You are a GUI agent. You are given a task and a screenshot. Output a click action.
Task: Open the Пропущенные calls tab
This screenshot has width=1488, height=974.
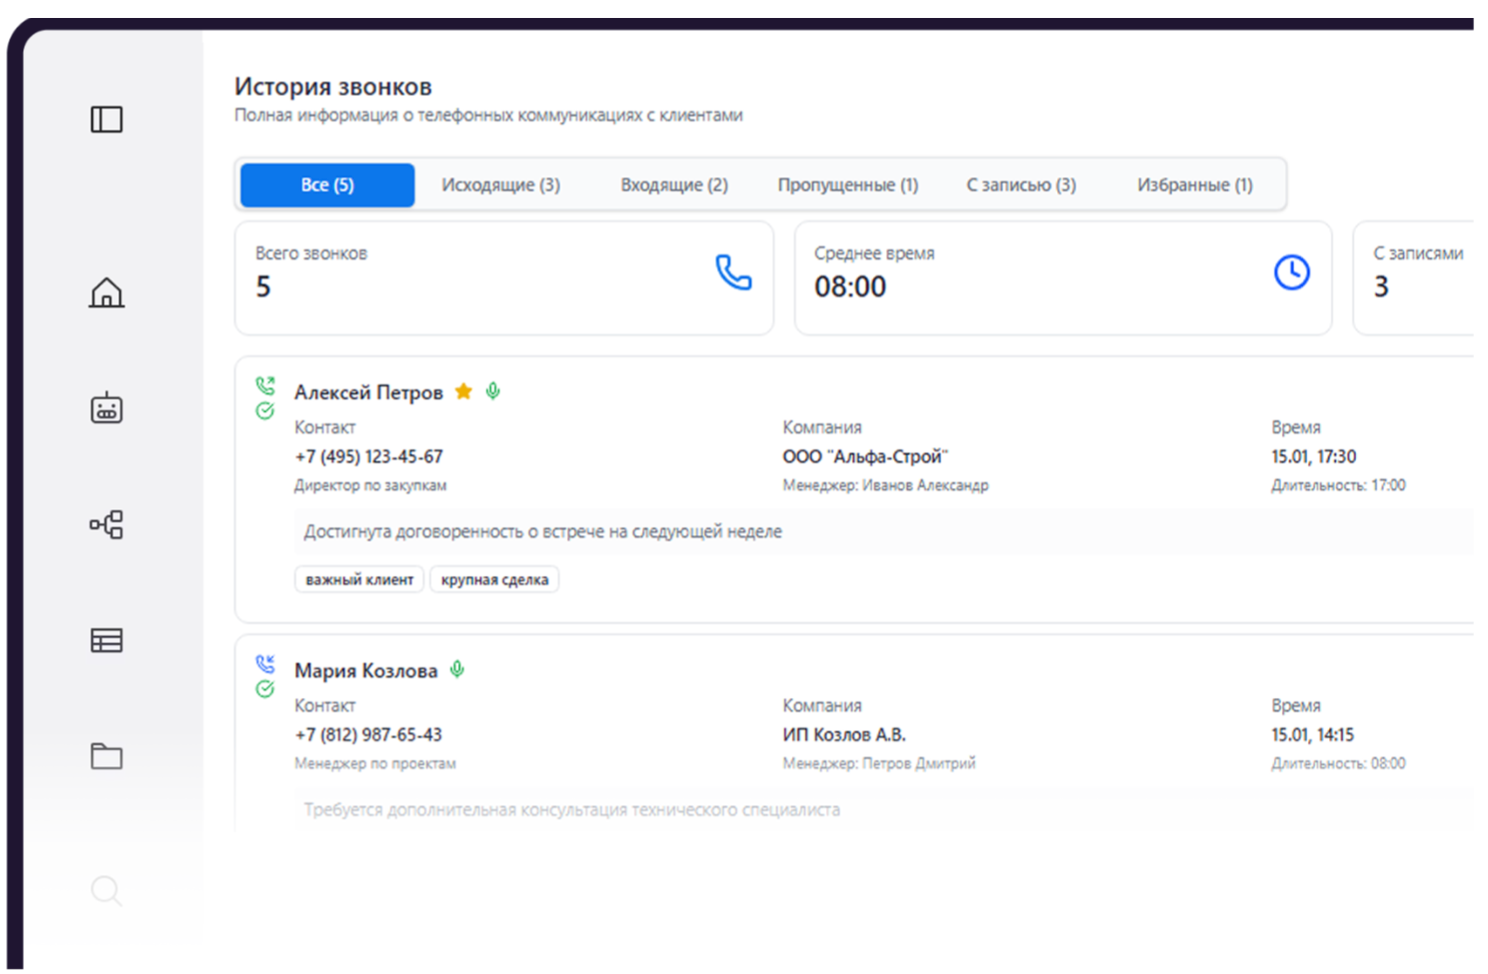pos(848,184)
